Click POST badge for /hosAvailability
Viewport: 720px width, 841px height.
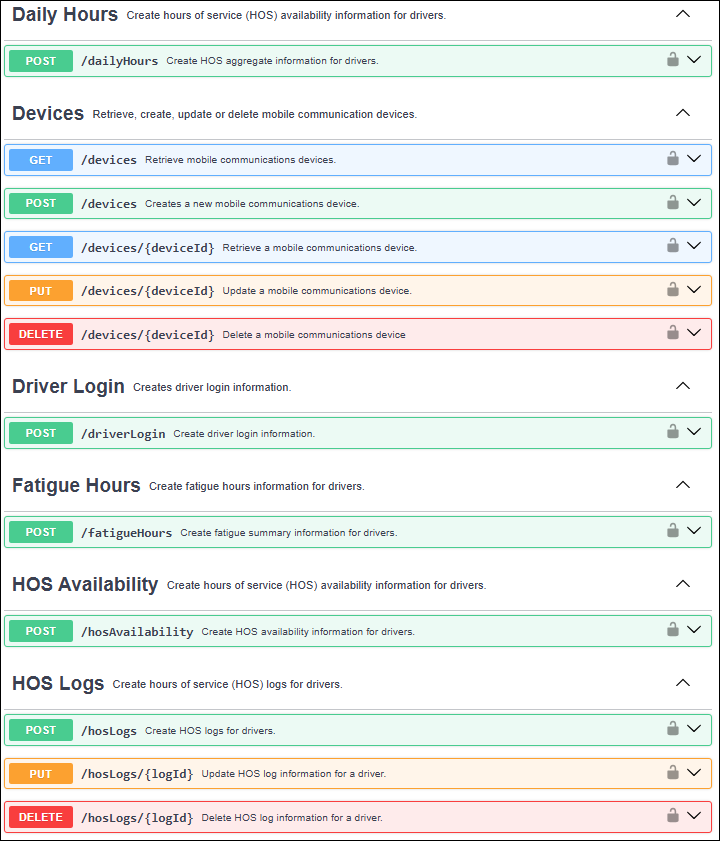click(x=41, y=631)
